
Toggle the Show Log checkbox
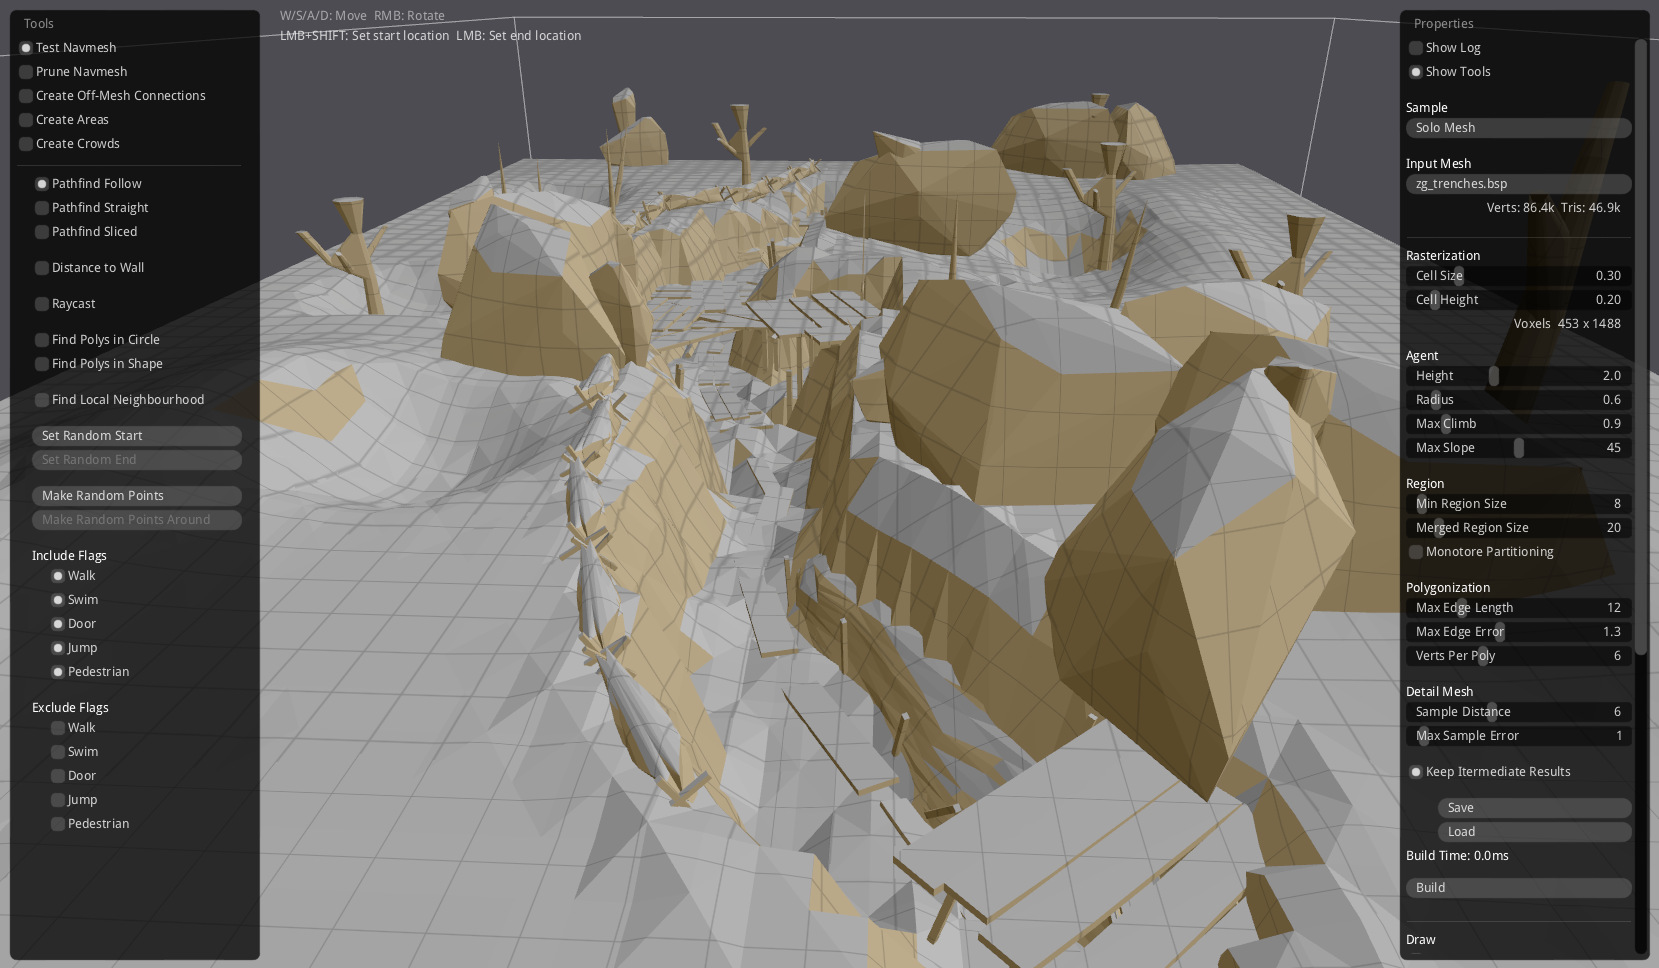(1416, 48)
